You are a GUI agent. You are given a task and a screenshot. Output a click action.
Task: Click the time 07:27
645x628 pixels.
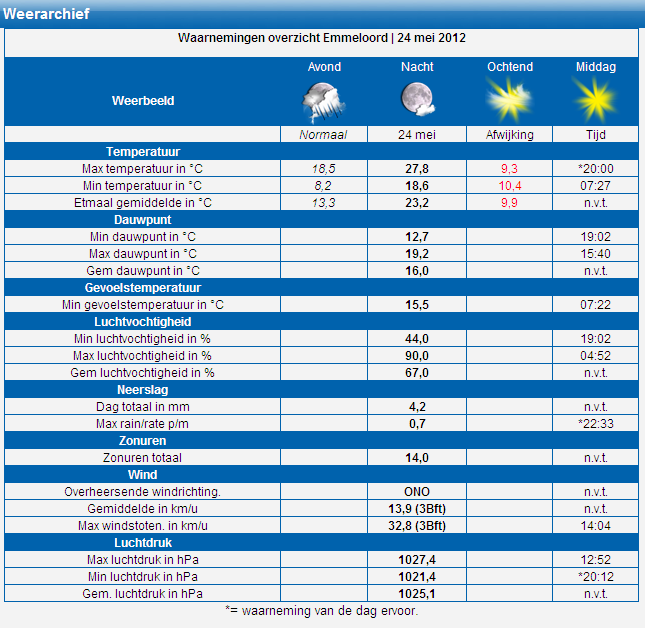point(595,186)
